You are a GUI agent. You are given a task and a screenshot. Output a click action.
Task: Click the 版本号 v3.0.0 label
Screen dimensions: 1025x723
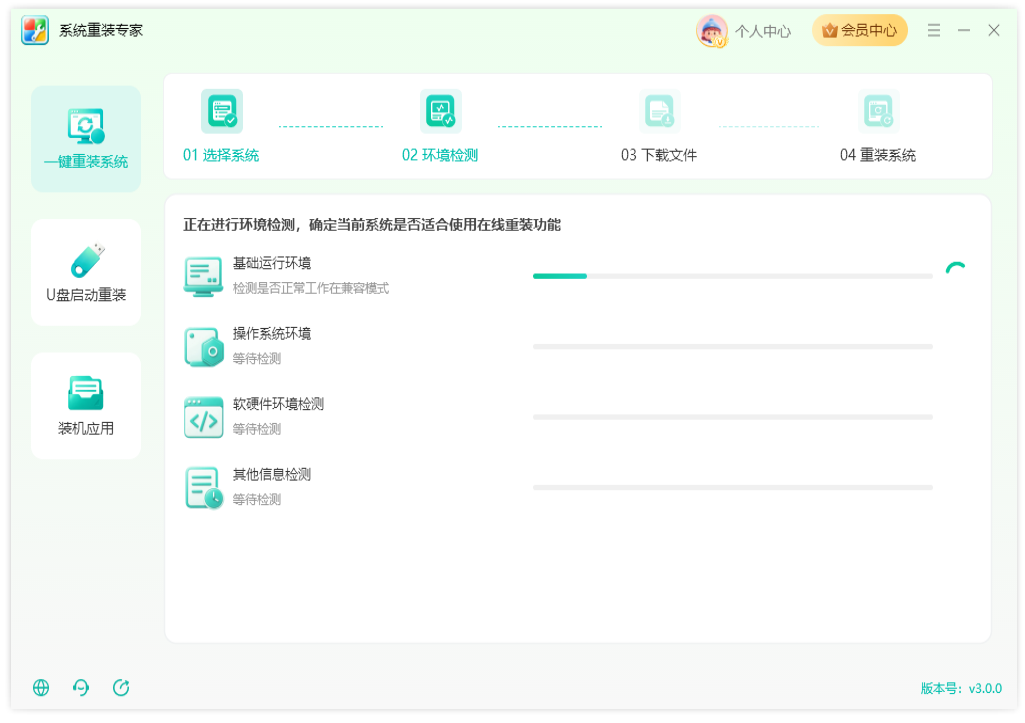(961, 688)
